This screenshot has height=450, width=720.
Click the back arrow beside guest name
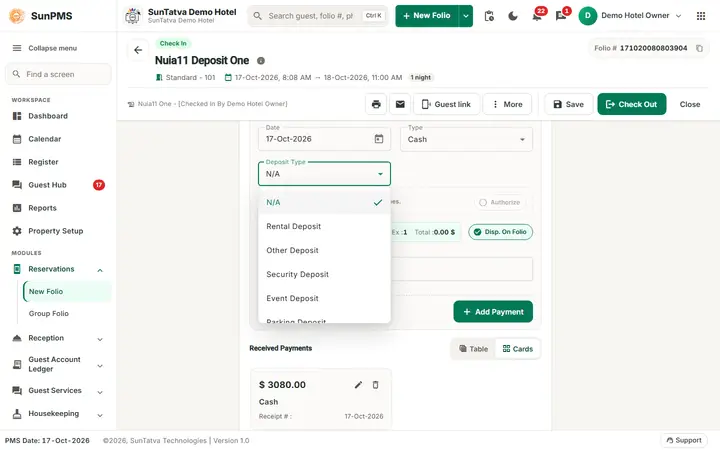138,50
